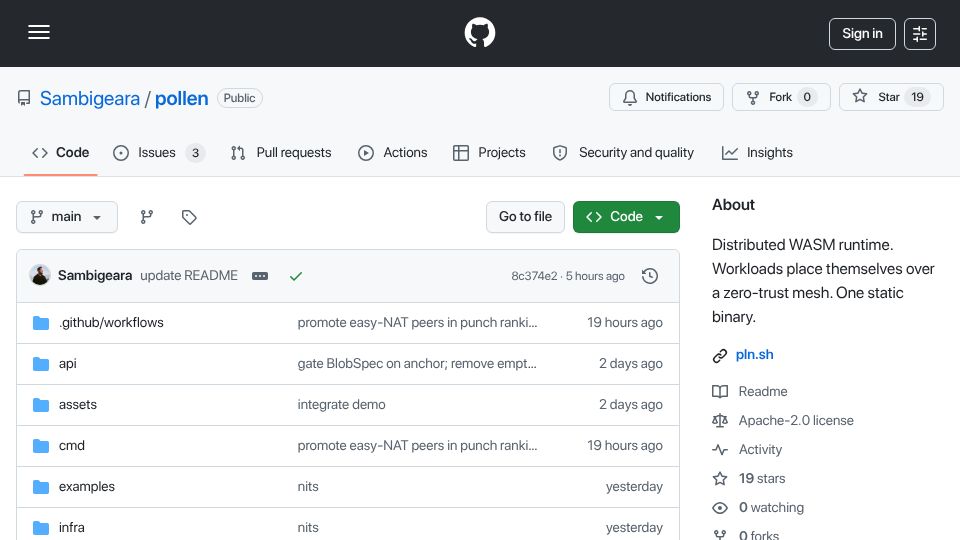Viewport: 960px width, 540px height.
Task: Open the Insights tab
Action: click(x=757, y=152)
